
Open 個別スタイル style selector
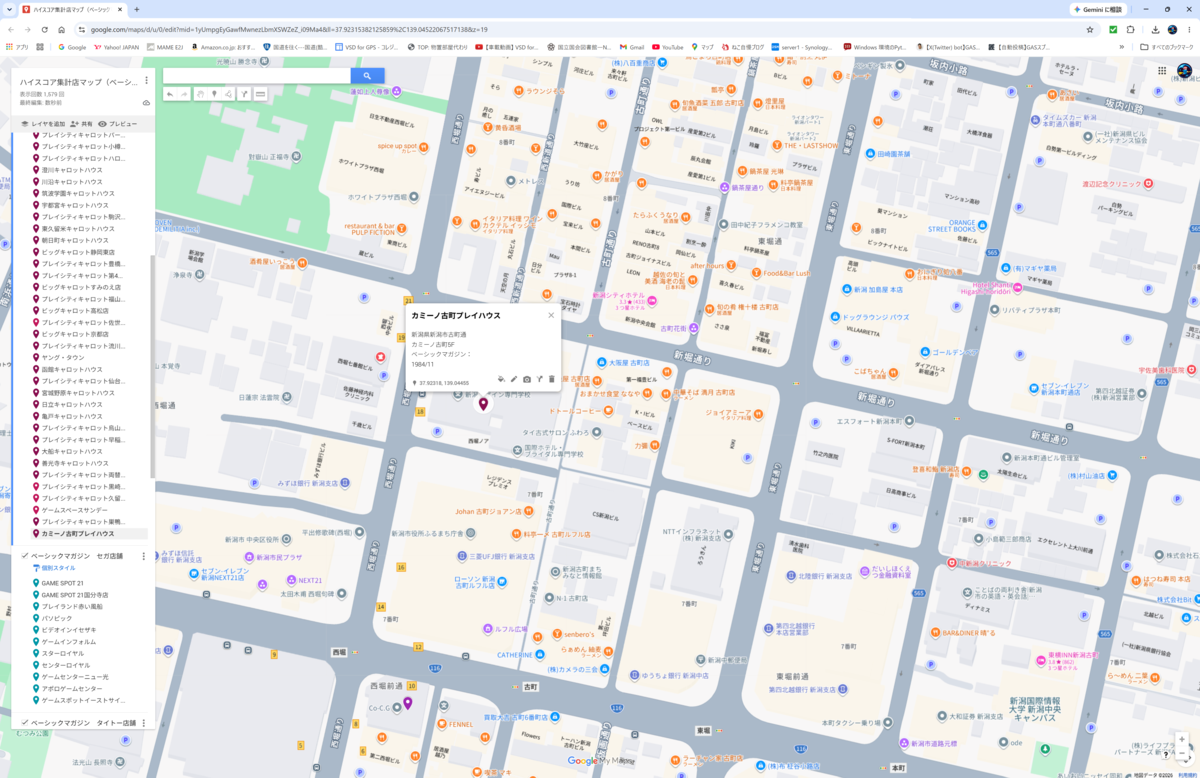coord(54,568)
